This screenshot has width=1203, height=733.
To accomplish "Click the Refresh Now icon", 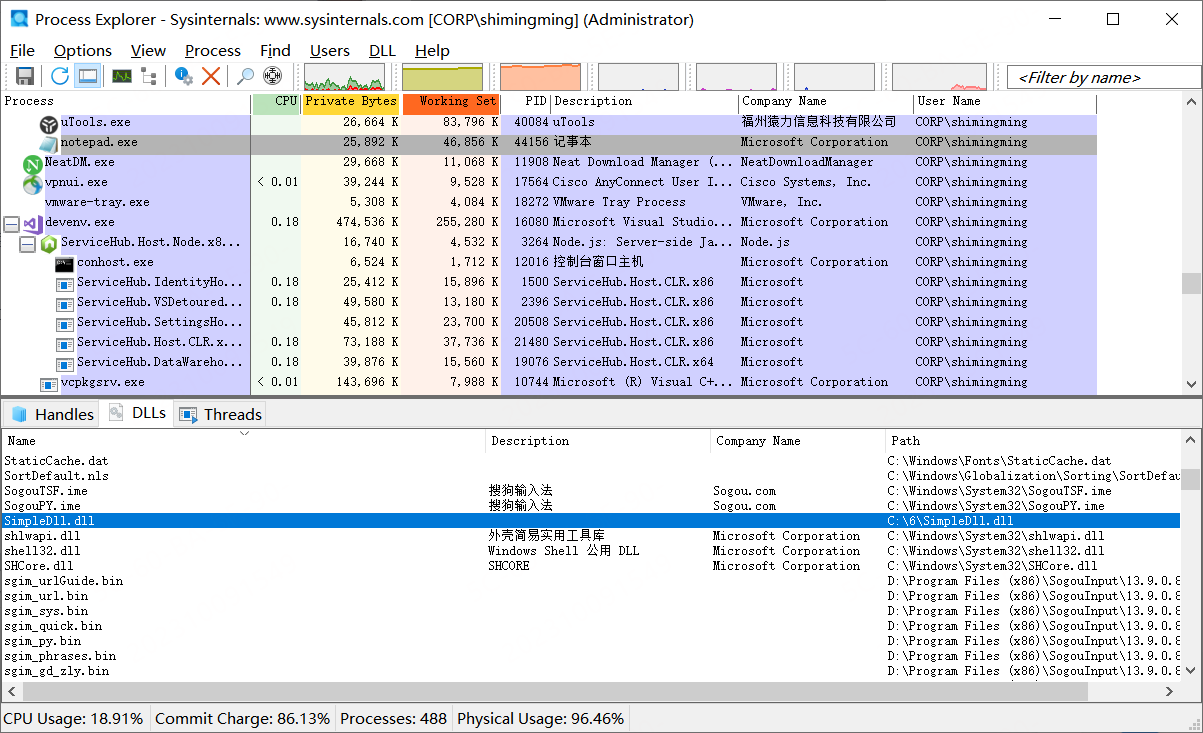I will click(60, 77).
